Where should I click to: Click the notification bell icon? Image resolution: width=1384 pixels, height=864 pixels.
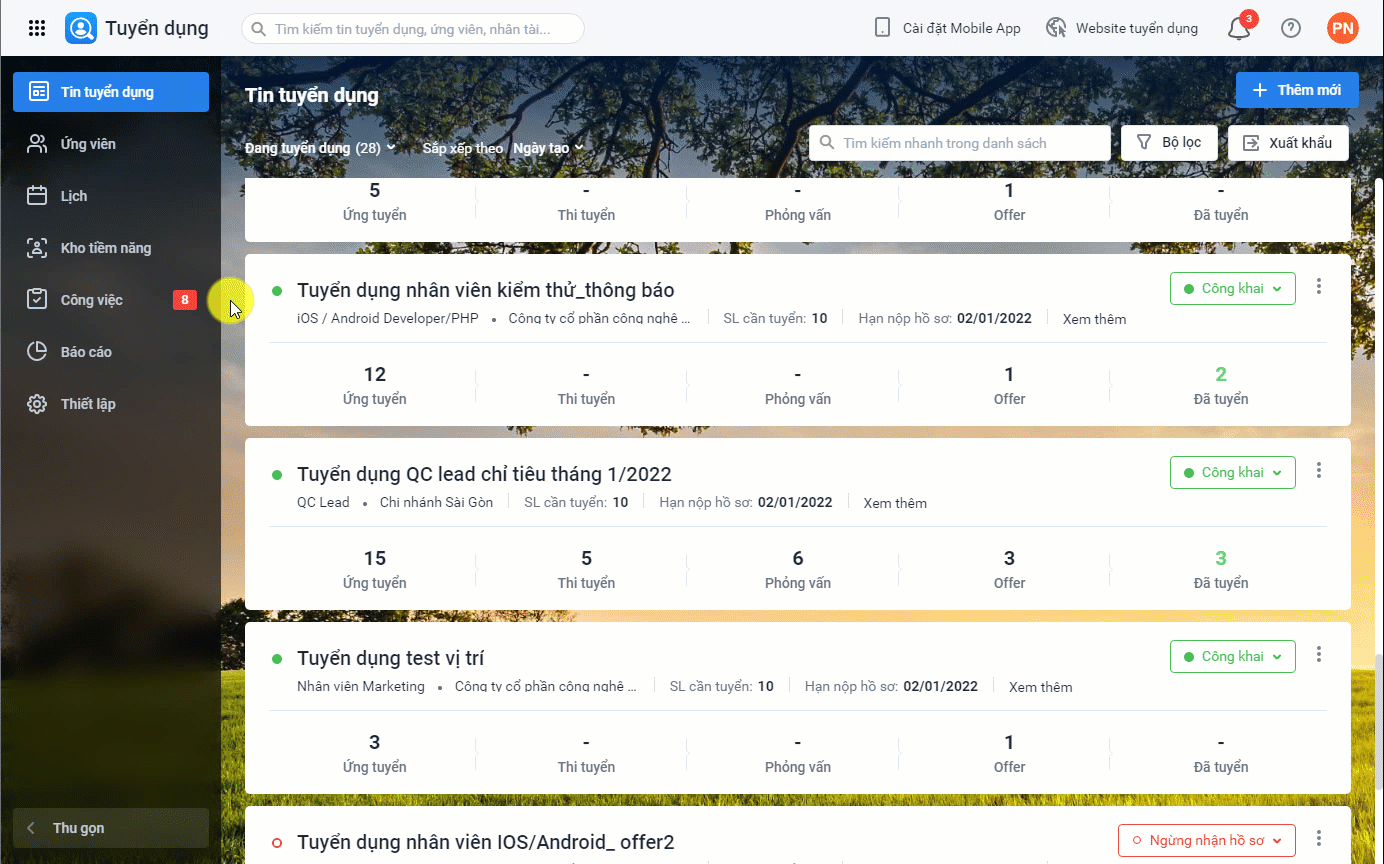[x=1239, y=28]
